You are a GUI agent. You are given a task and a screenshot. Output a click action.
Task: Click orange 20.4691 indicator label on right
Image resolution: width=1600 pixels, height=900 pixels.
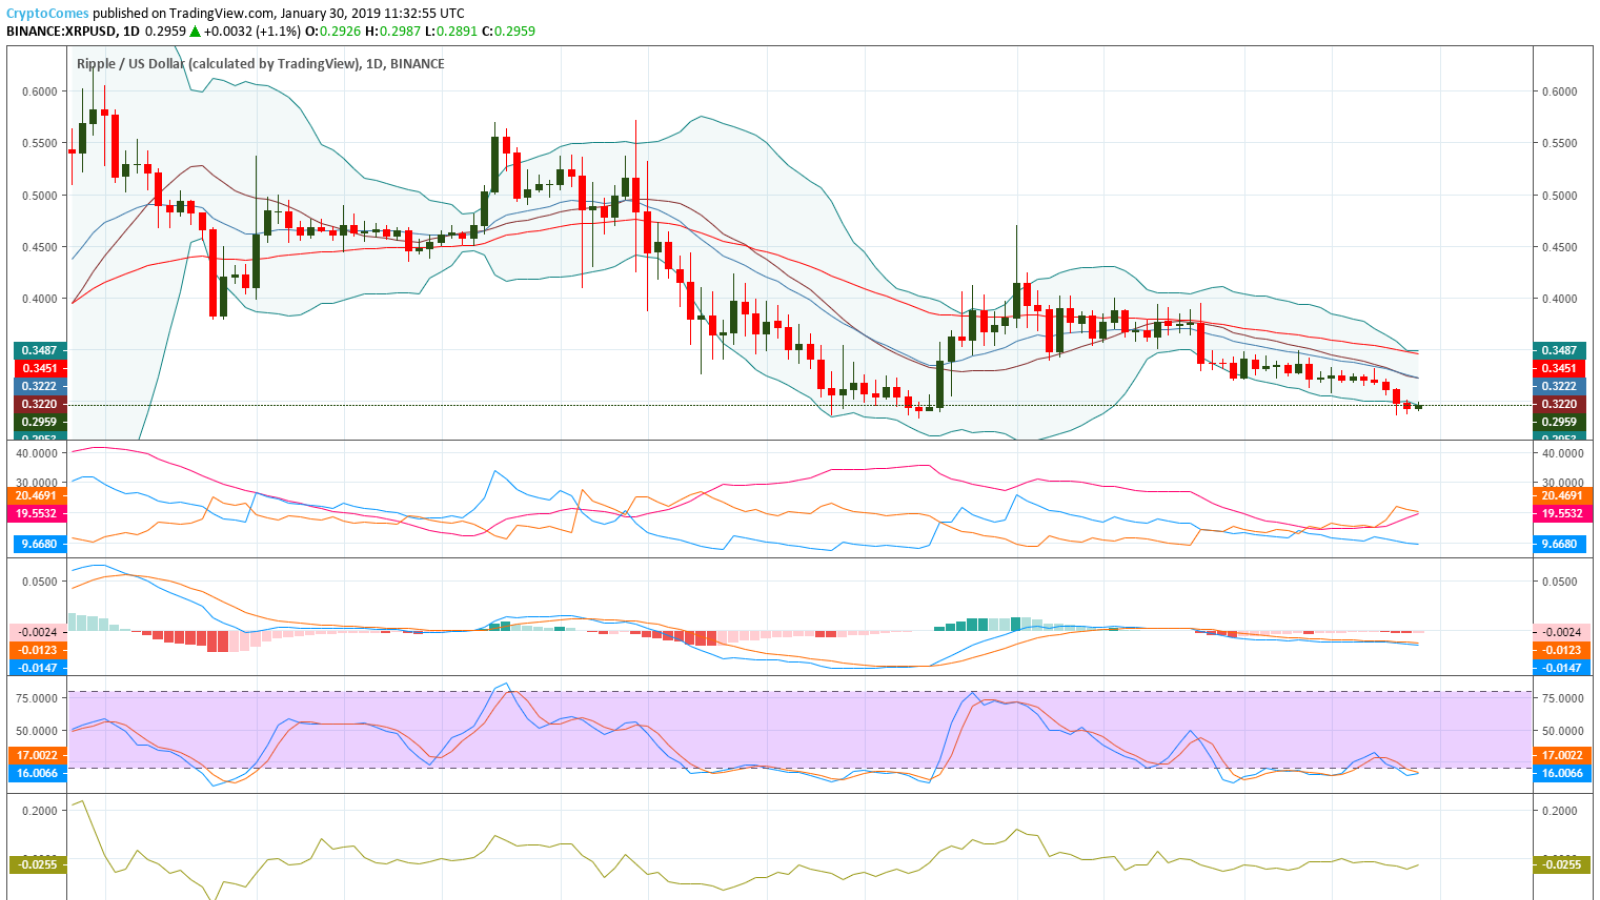tap(1561, 495)
